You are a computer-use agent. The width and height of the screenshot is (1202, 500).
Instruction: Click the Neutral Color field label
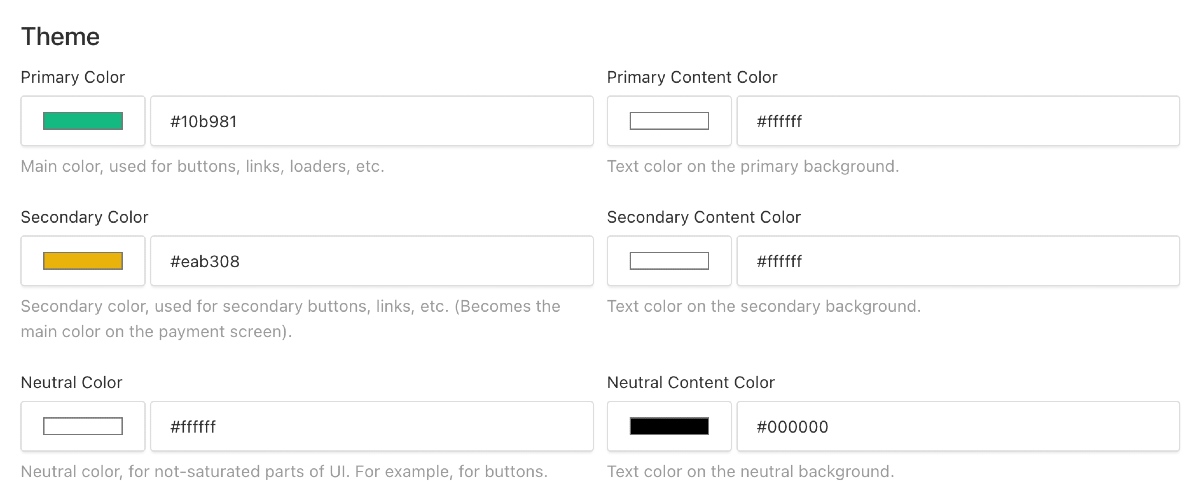coord(71,382)
